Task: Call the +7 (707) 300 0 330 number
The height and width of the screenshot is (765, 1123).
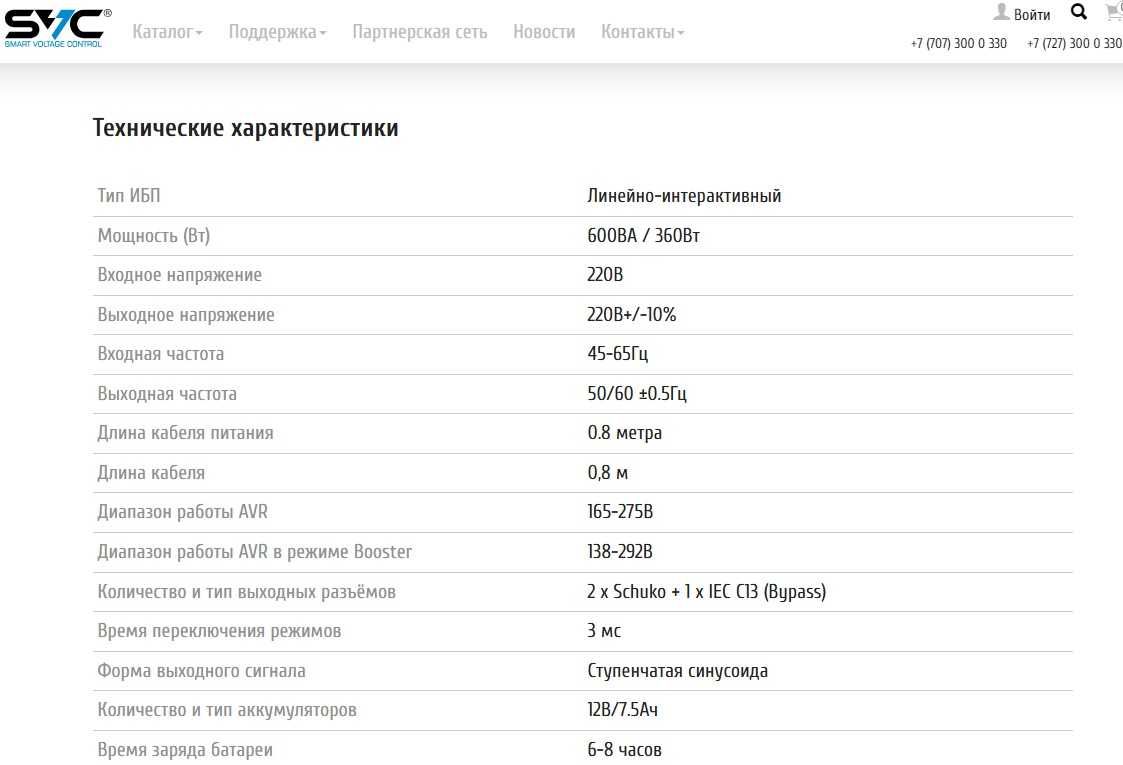Action: coord(958,44)
